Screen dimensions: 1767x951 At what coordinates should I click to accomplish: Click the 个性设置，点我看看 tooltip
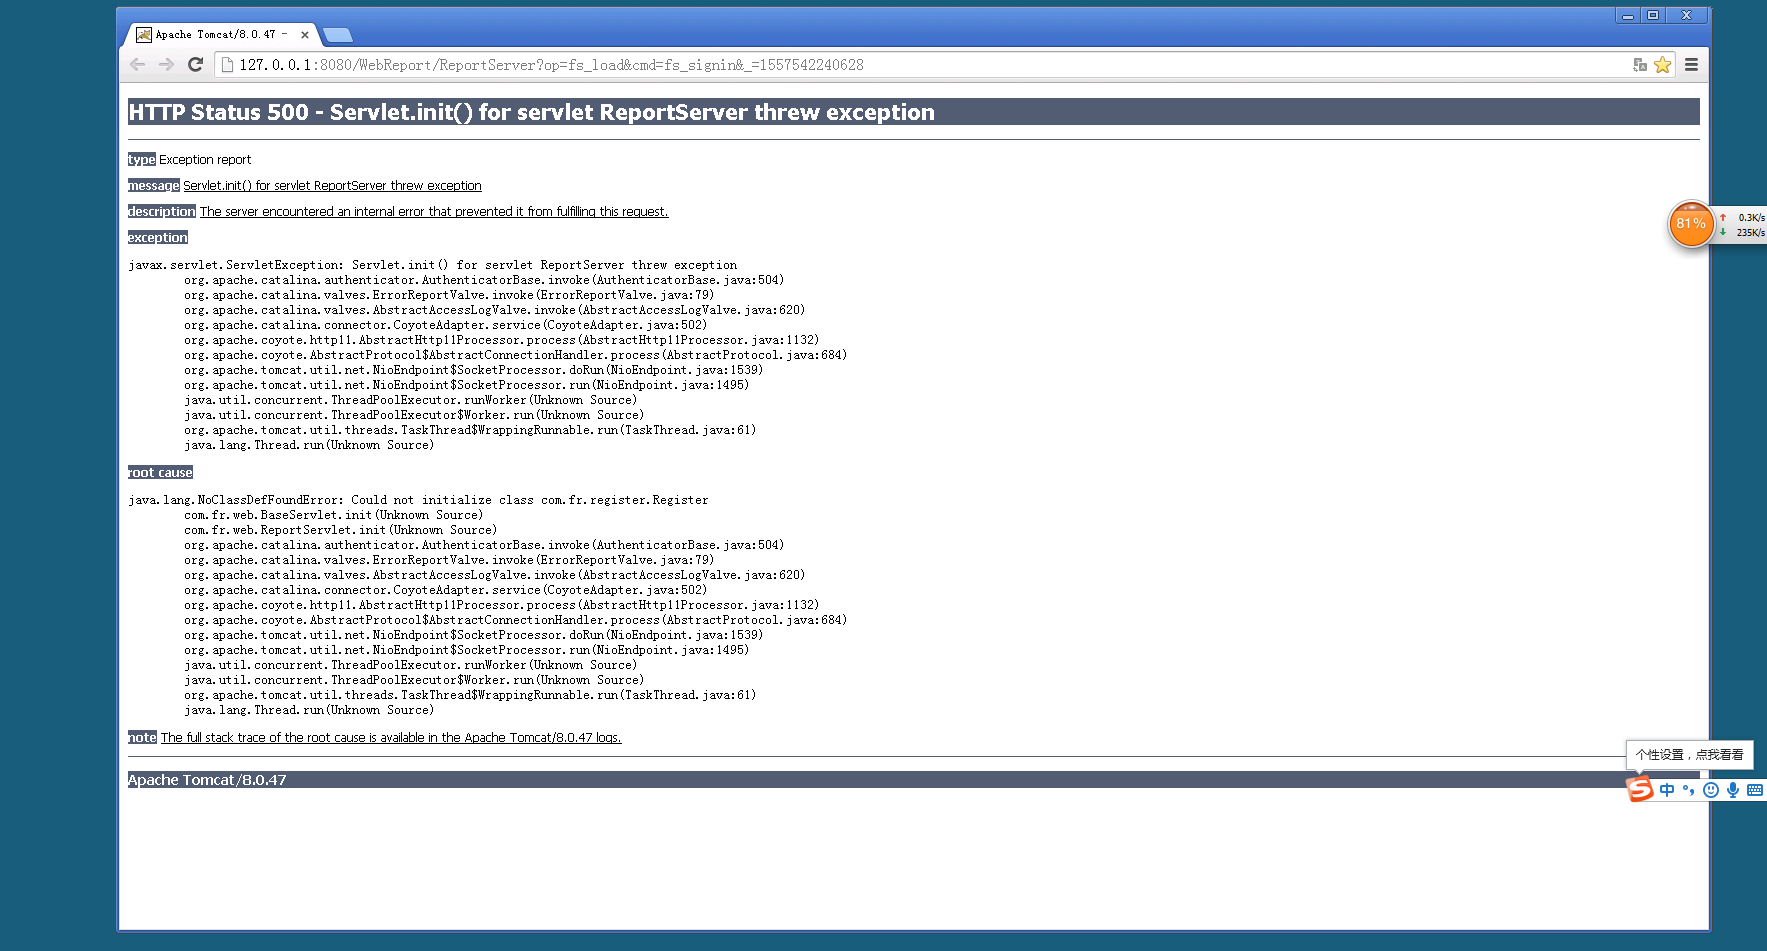[x=1689, y=755]
